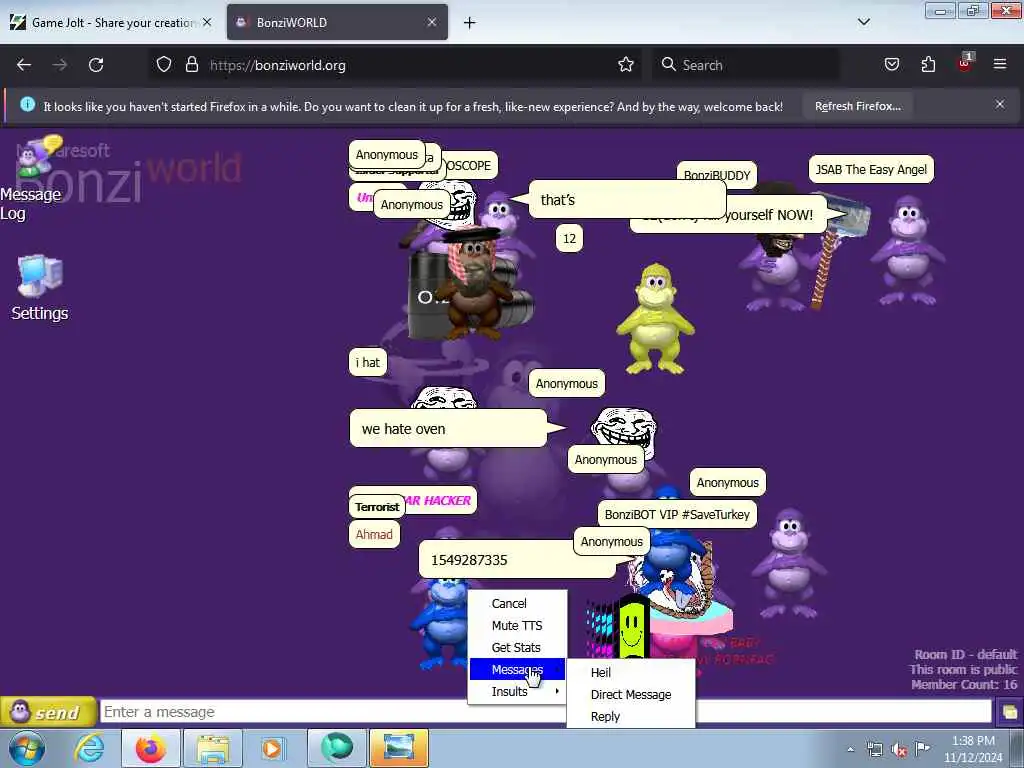Viewport: 1024px width, 768px height.
Task: Open the extensions puzzle icon
Action: click(x=928, y=64)
